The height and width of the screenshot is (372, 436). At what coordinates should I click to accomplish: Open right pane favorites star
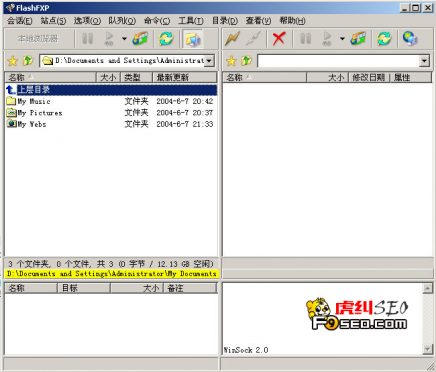[231, 61]
